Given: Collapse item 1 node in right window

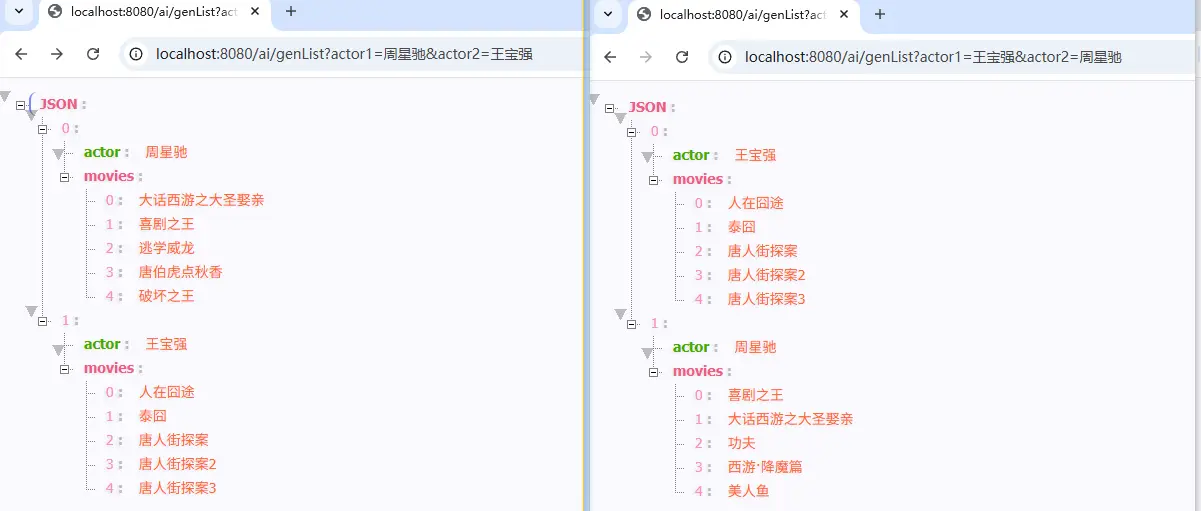Looking at the screenshot, I should pyautogui.click(x=631, y=324).
